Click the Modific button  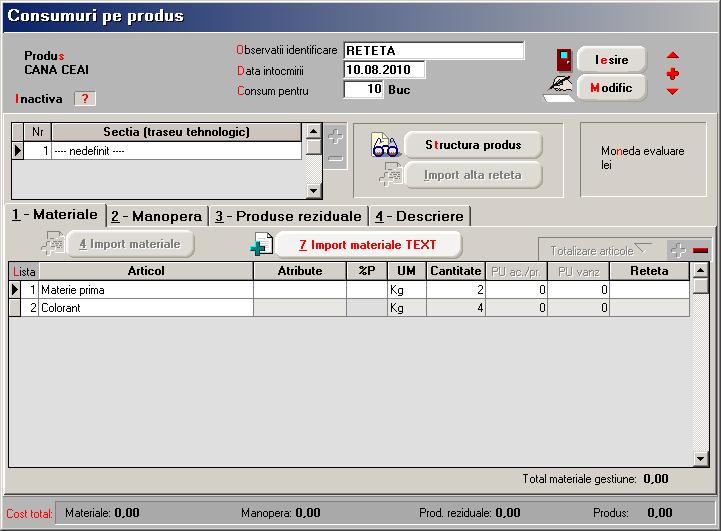click(612, 88)
